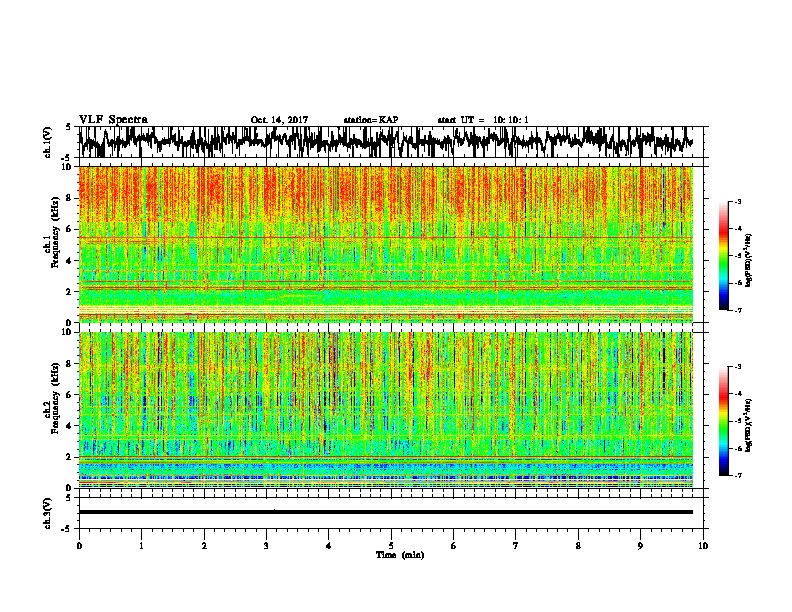This screenshot has width=792, height=612.
Task: Click the ch.2 spectrogram panel
Action: click(x=386, y=410)
